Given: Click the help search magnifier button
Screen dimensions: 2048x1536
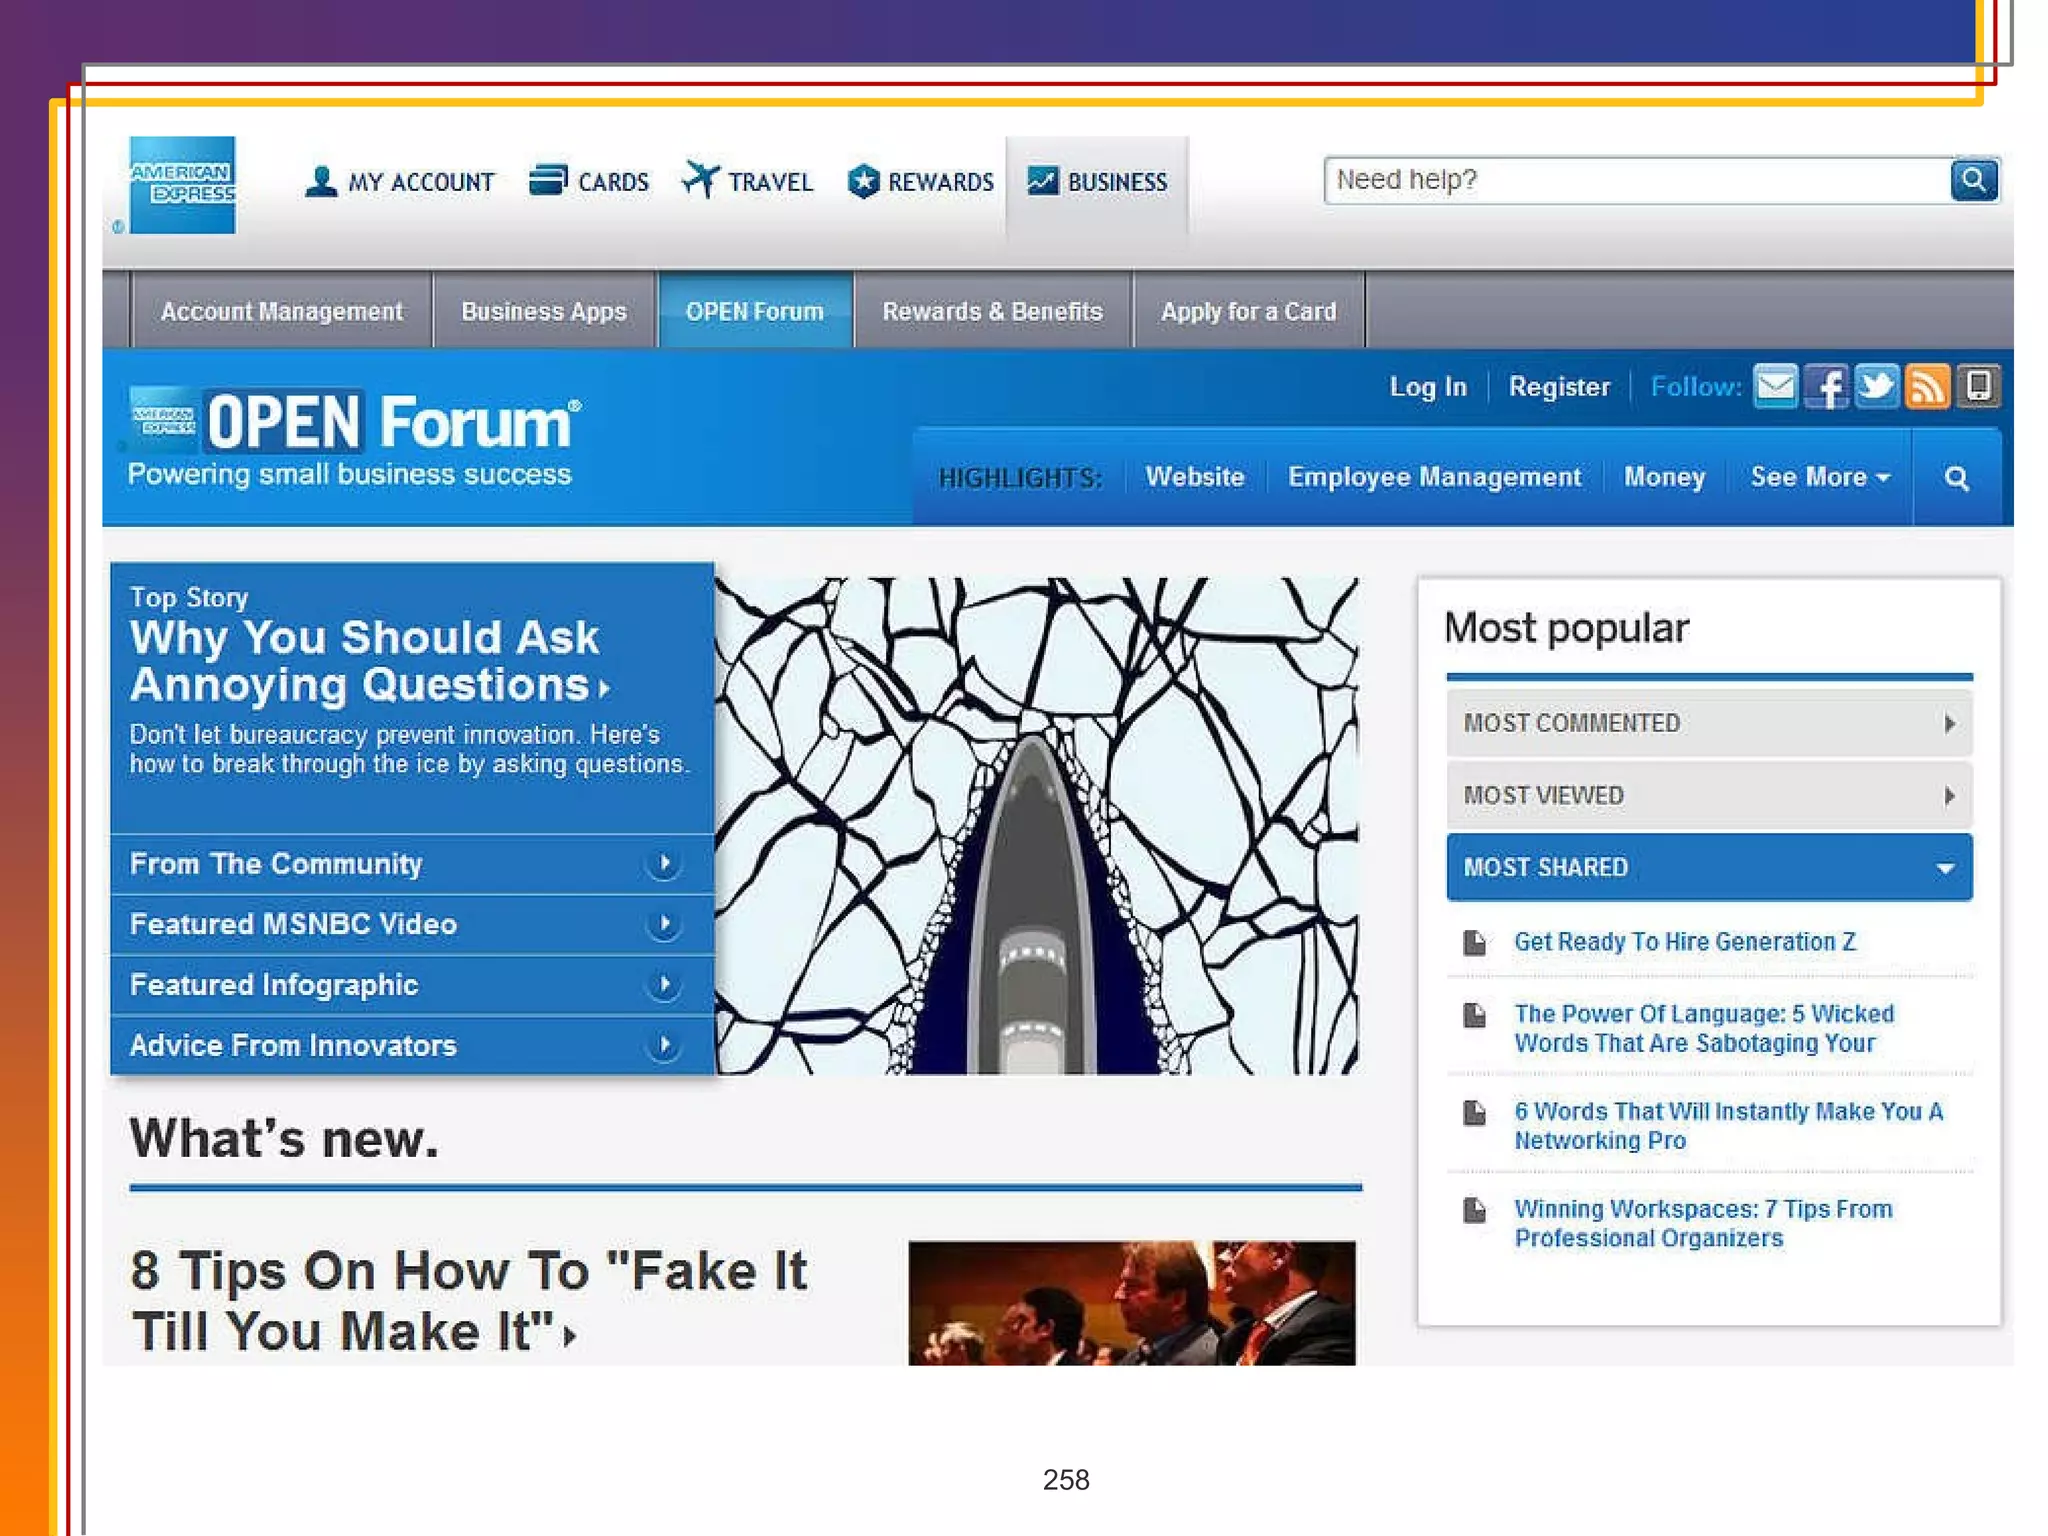Looking at the screenshot, I should [1973, 180].
